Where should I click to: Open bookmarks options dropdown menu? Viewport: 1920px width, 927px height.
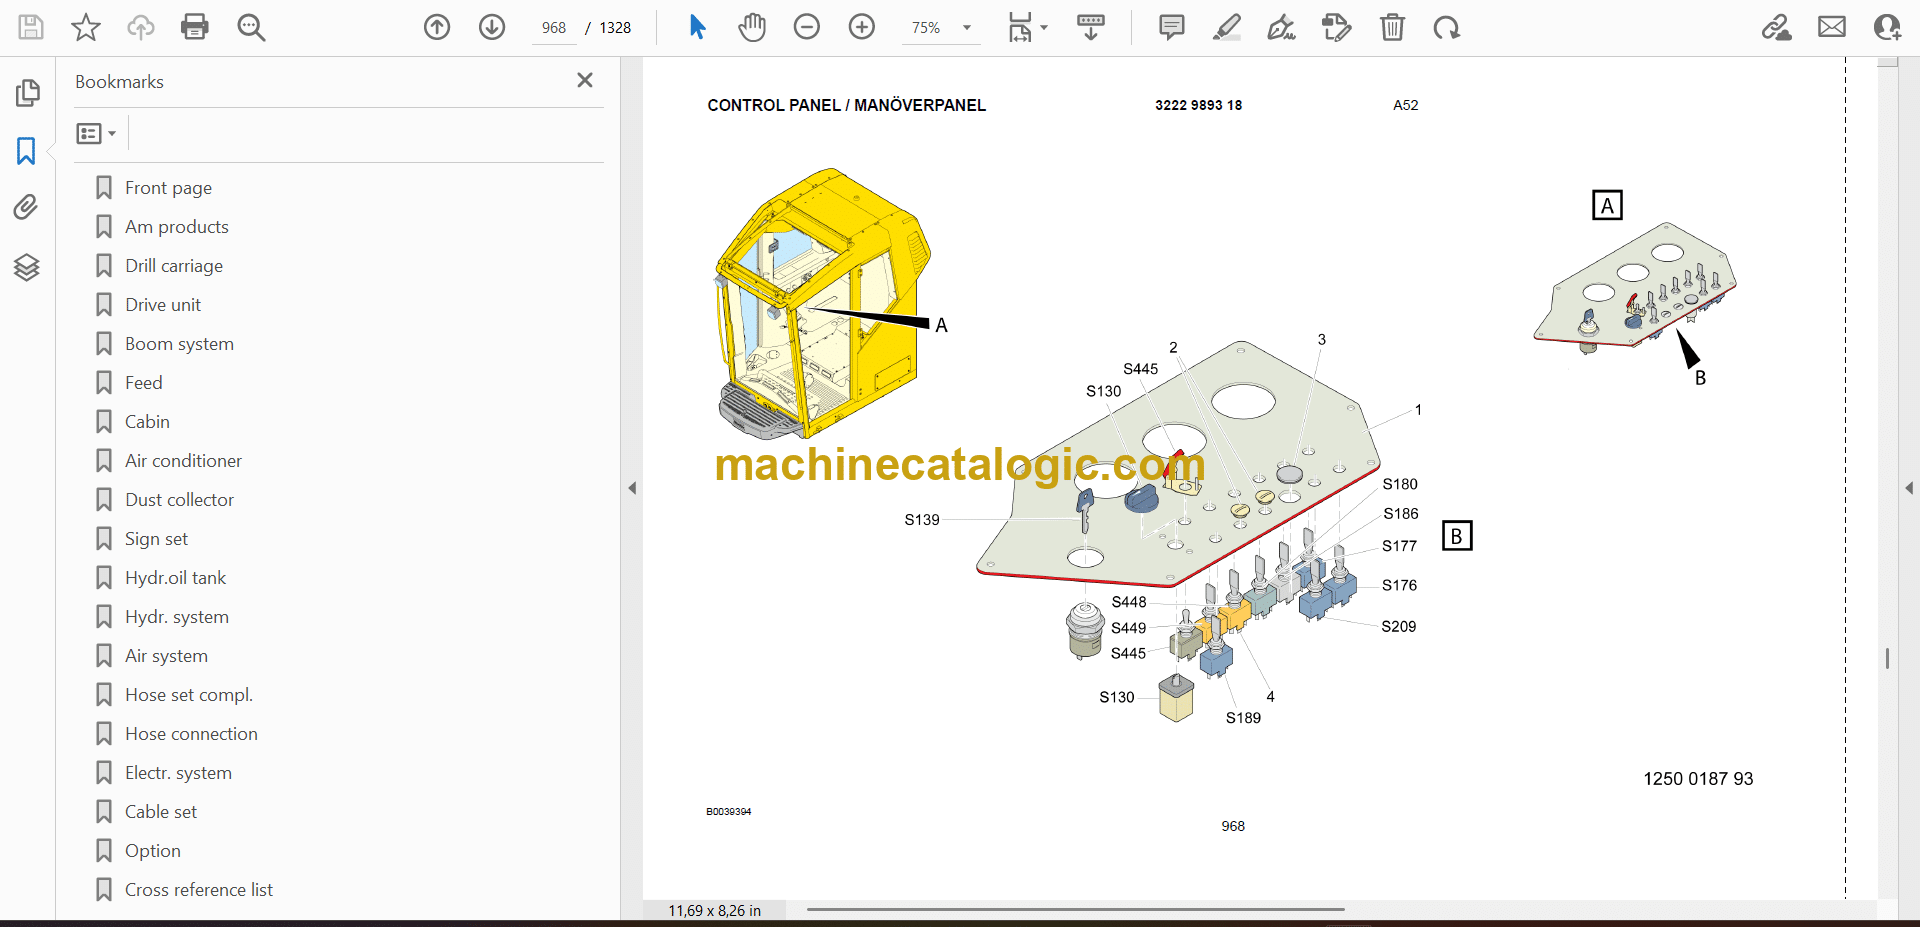click(97, 133)
